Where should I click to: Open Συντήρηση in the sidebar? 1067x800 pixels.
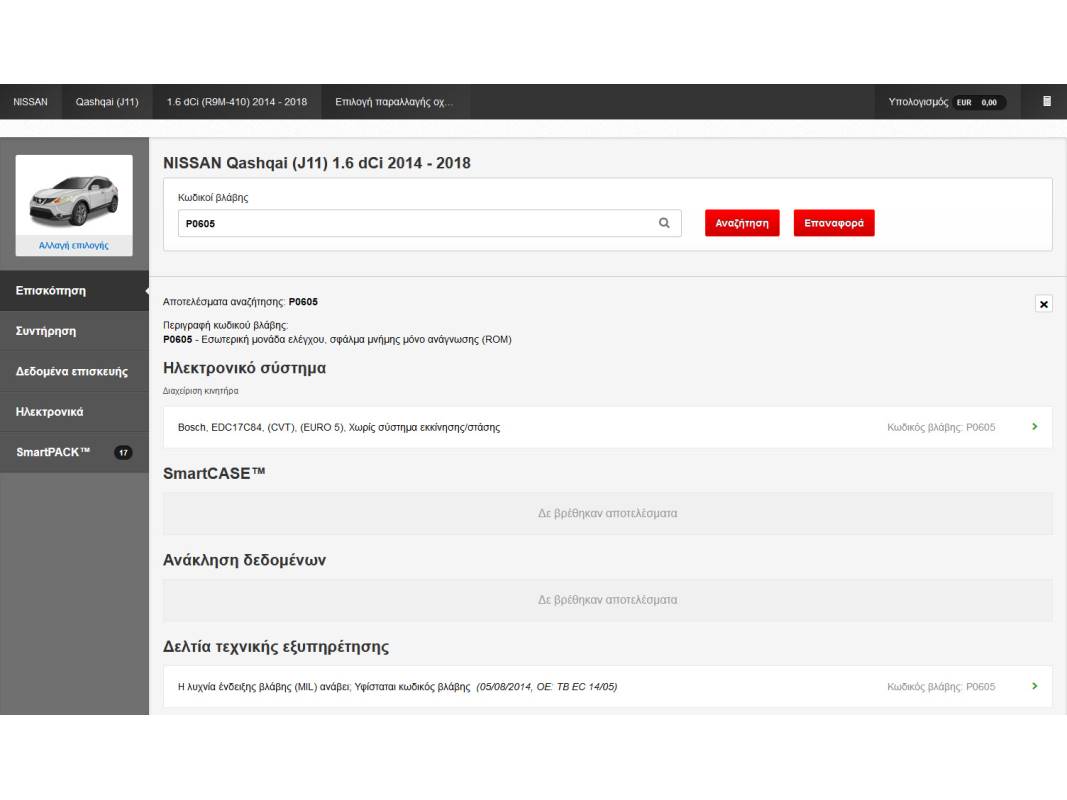(74, 331)
